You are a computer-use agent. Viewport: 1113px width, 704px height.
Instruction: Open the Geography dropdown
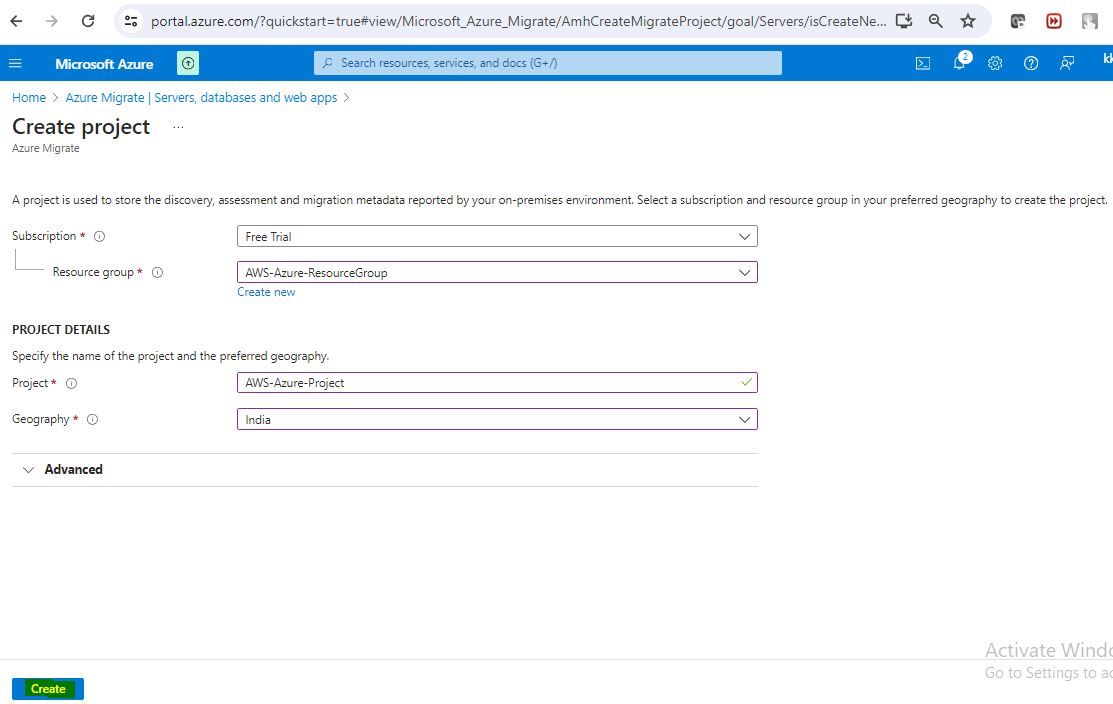tap(496, 420)
